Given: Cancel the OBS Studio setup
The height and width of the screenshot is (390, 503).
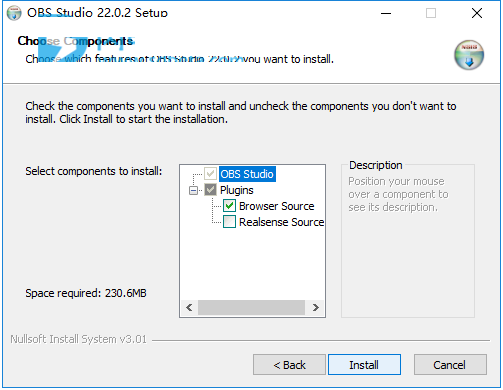Looking at the screenshot, I should pos(450,365).
